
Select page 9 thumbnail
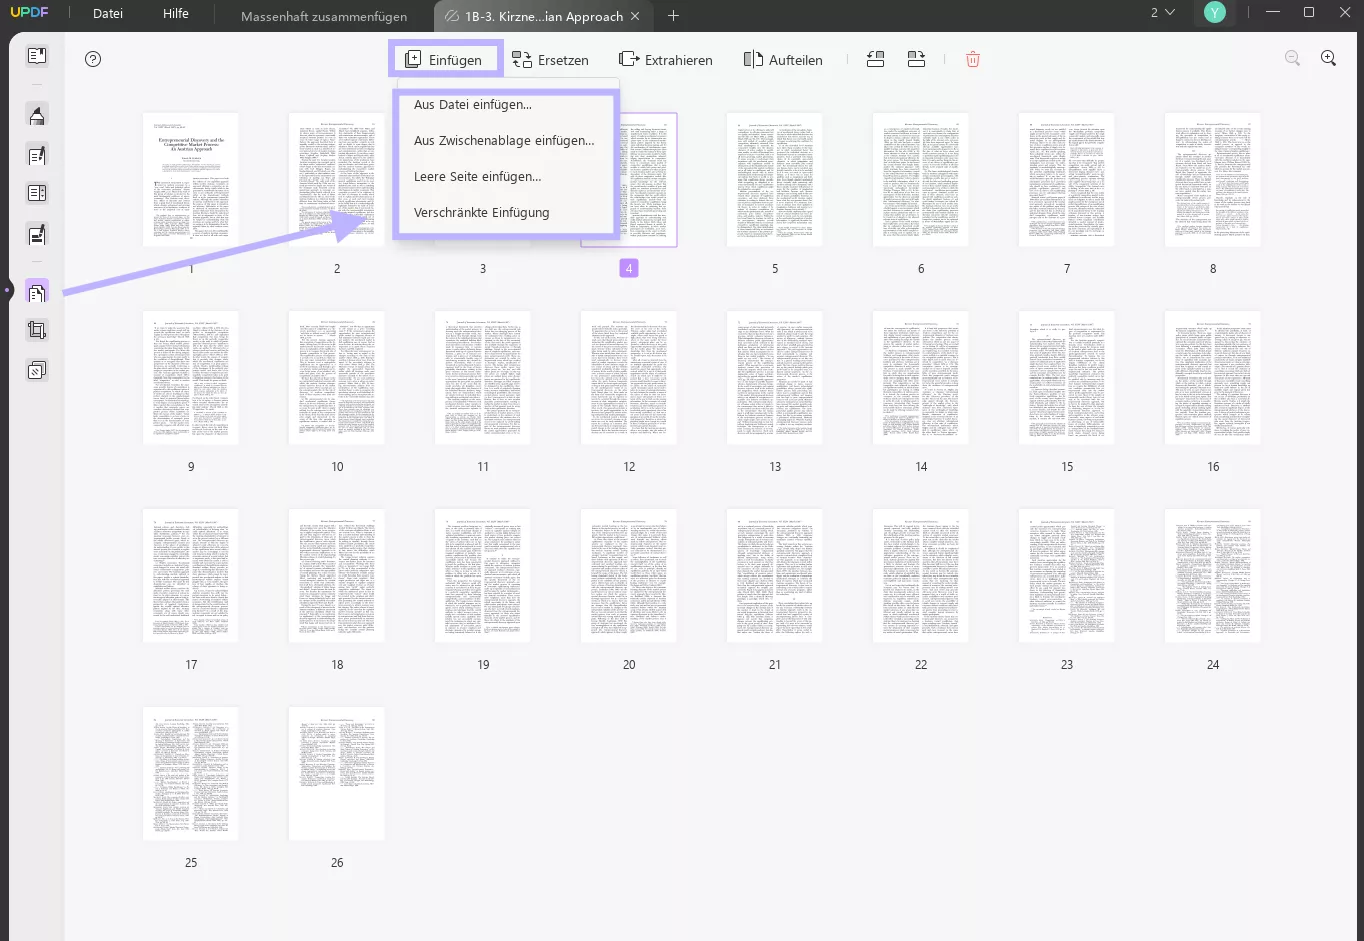click(x=191, y=378)
